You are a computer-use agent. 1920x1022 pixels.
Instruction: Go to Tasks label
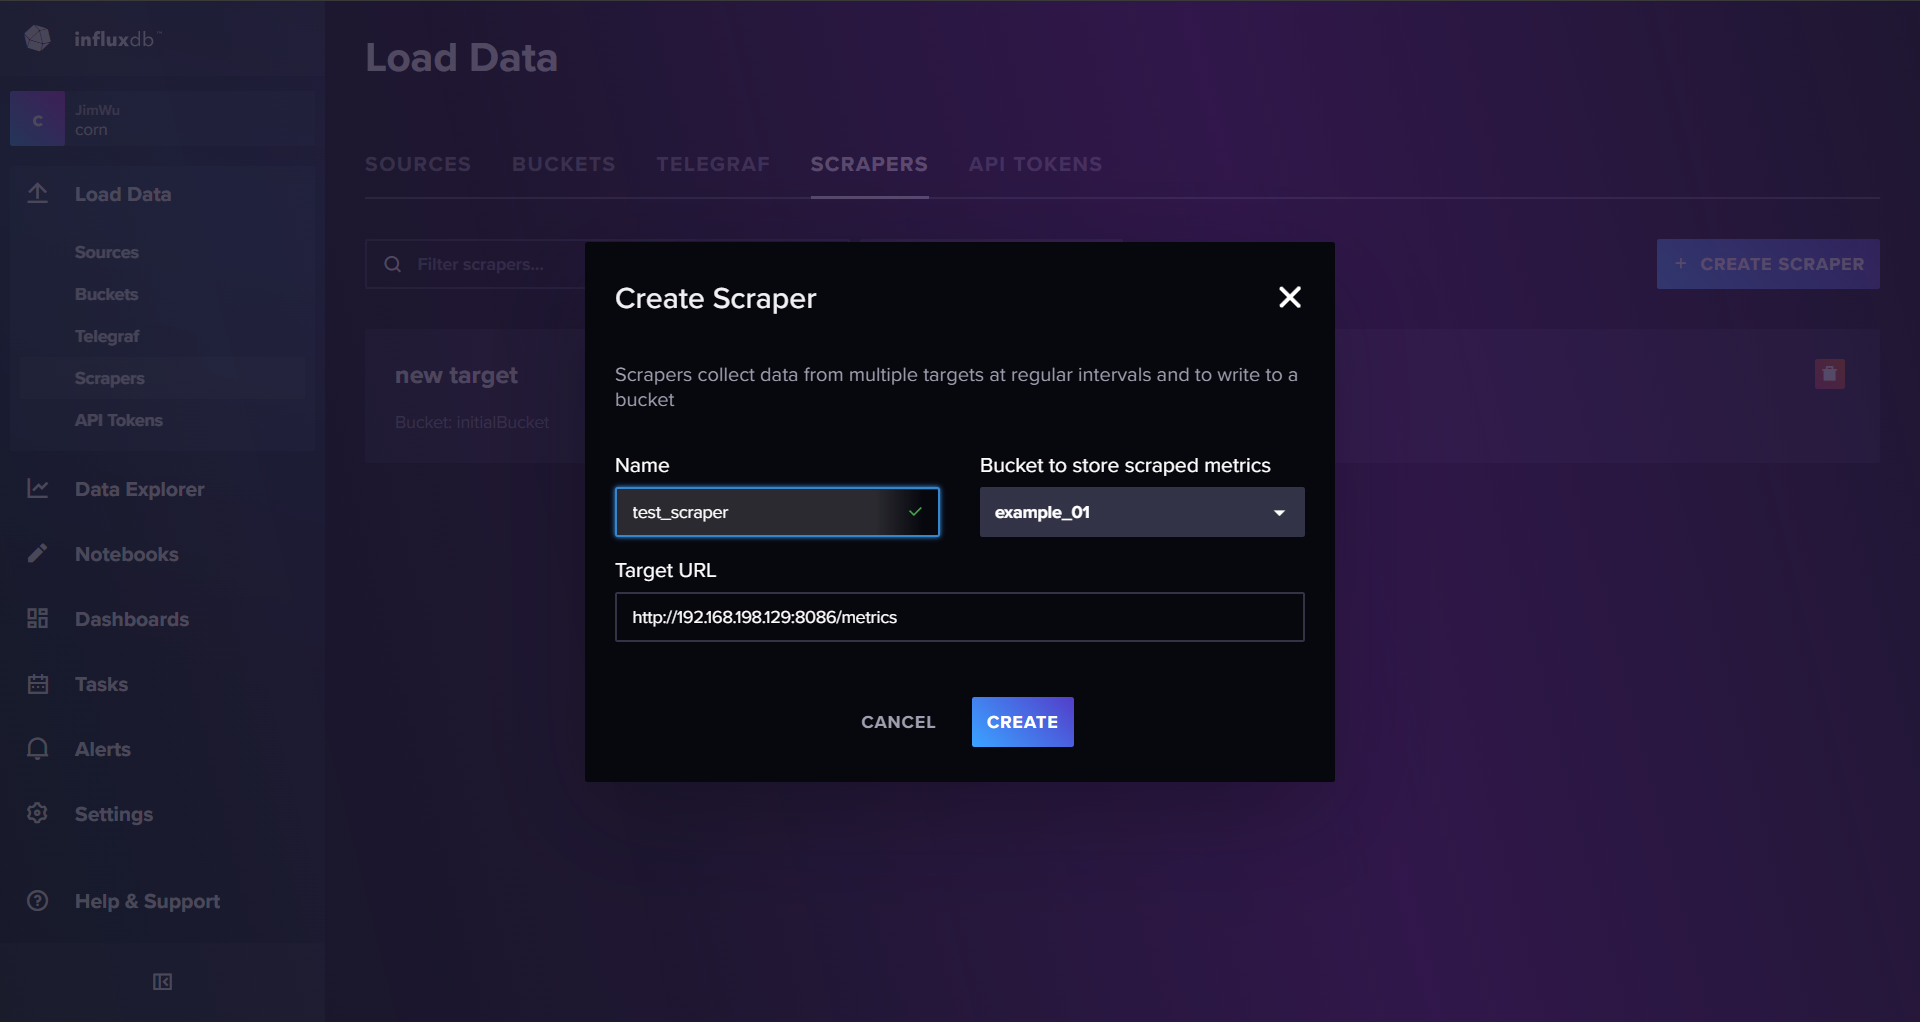click(102, 684)
